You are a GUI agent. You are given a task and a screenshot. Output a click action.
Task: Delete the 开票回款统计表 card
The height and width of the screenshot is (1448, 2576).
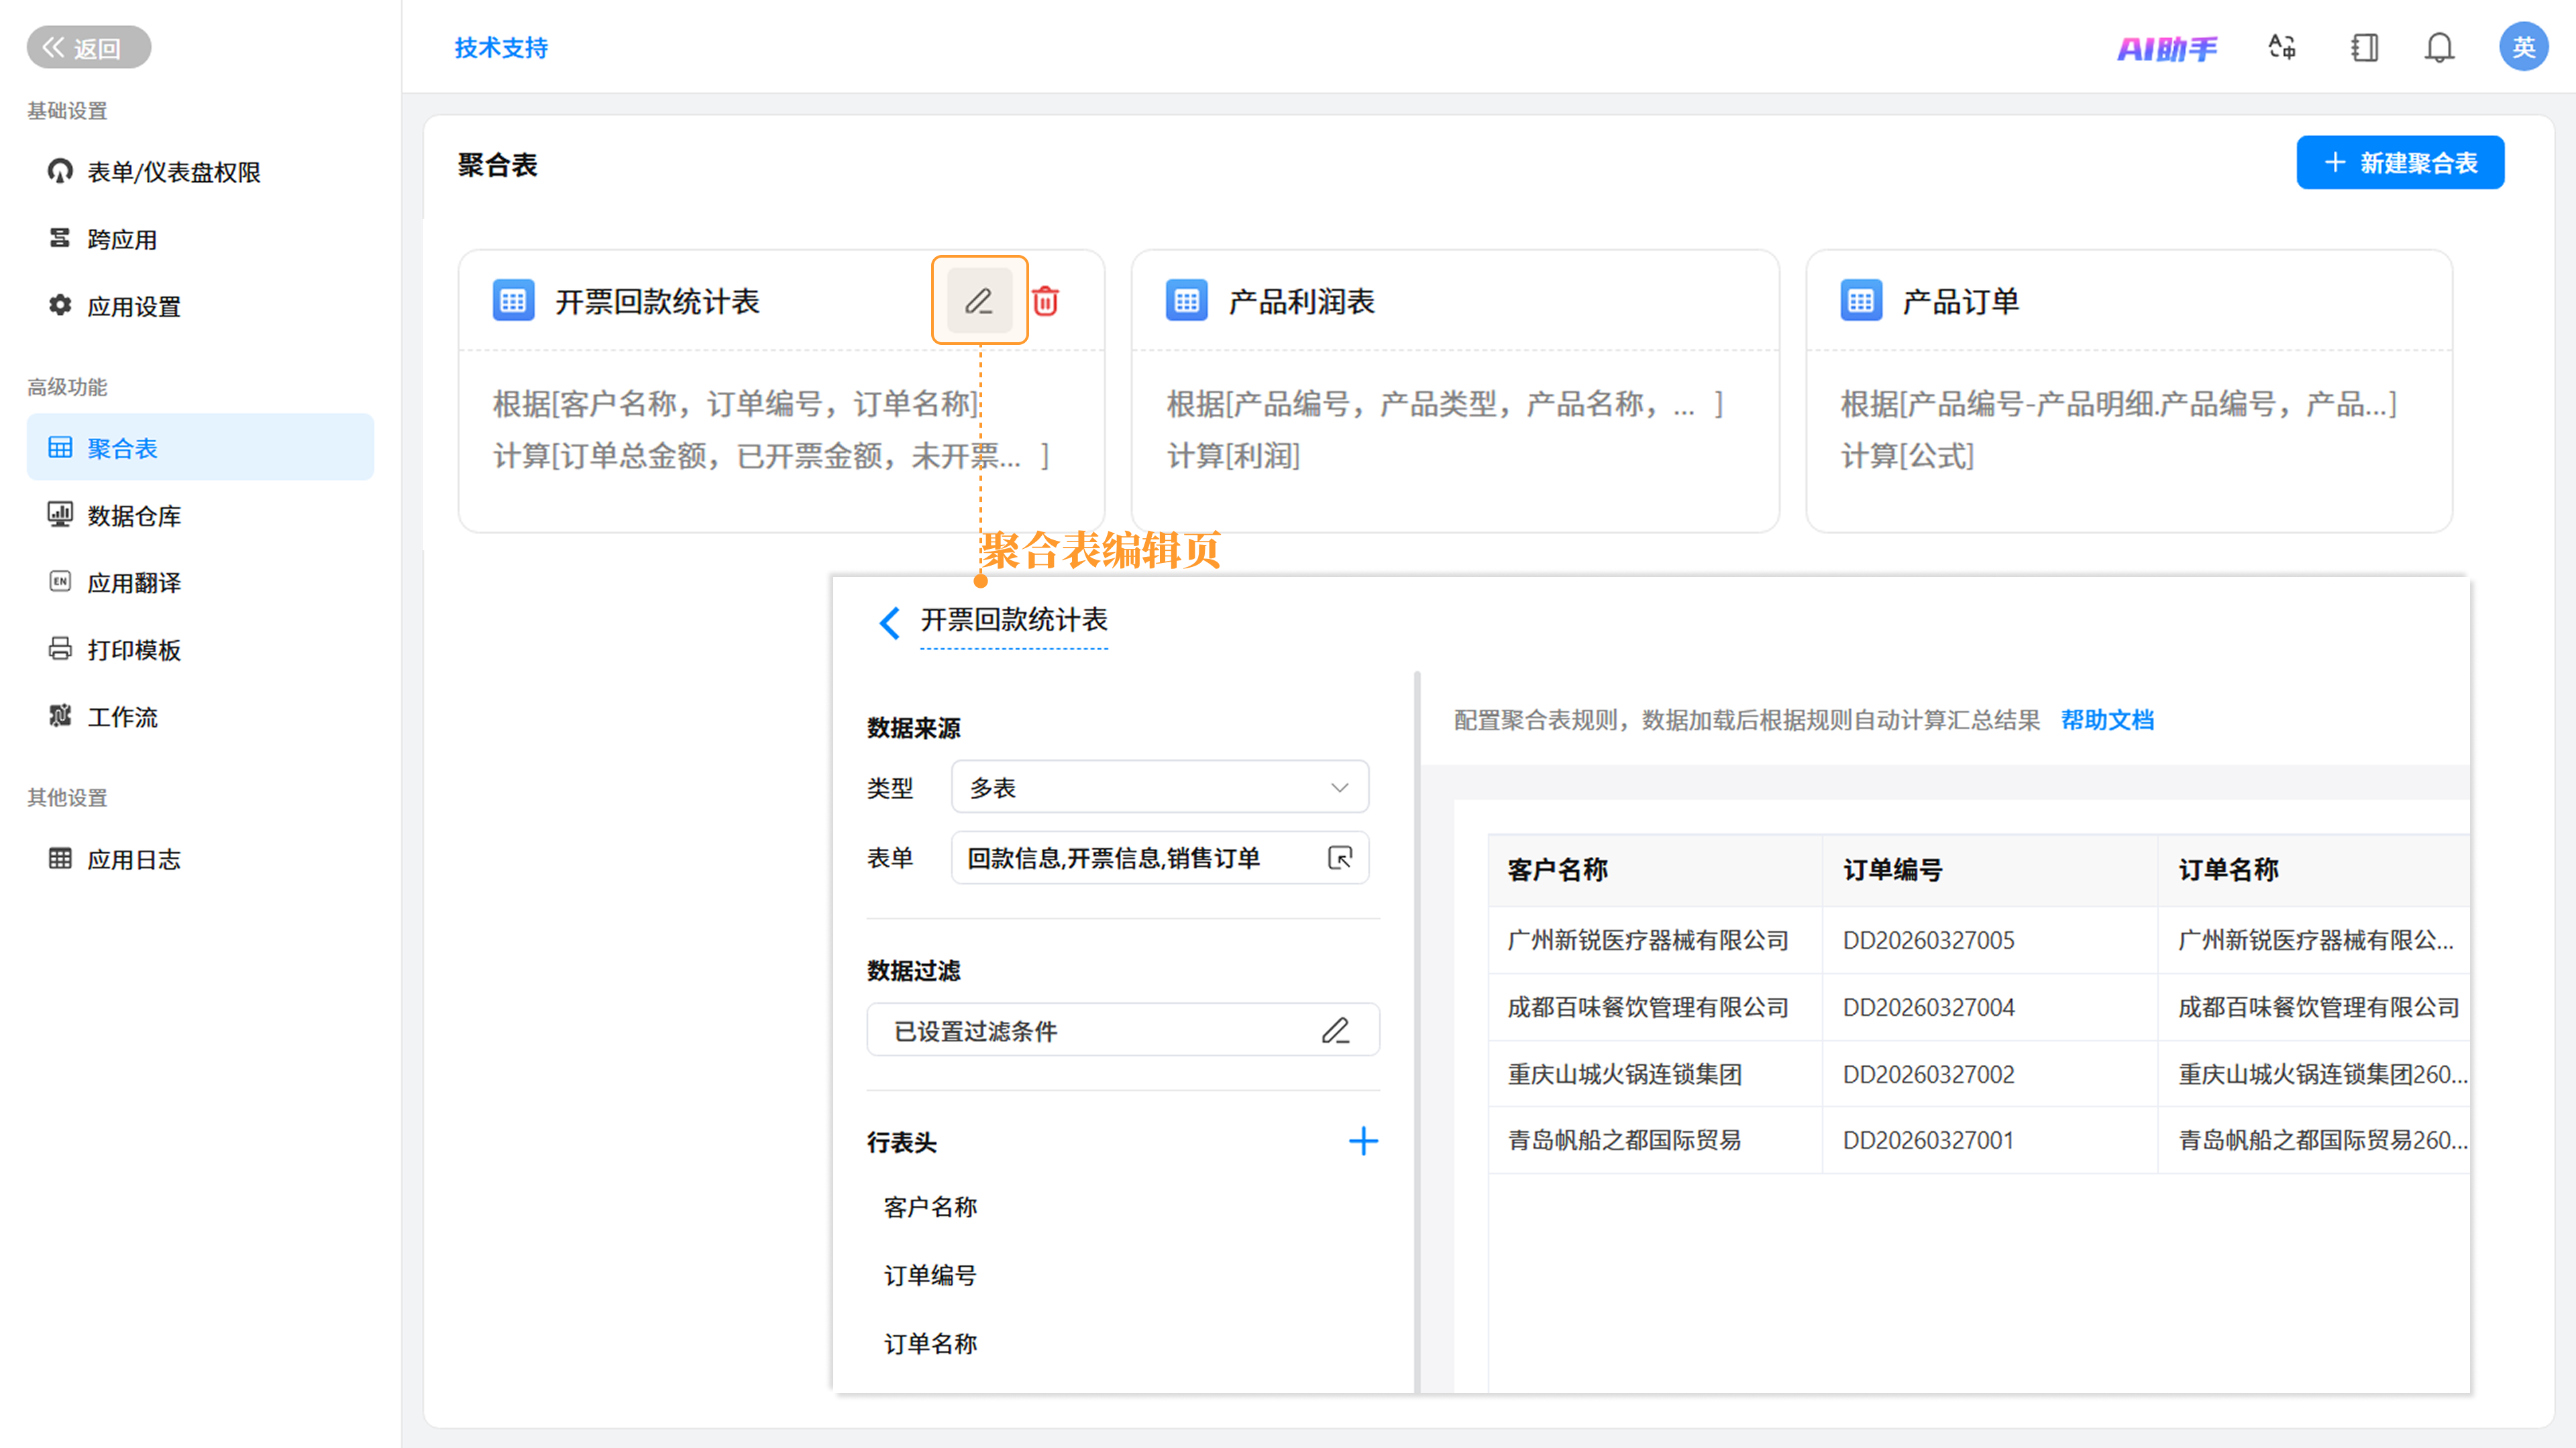(x=1045, y=300)
